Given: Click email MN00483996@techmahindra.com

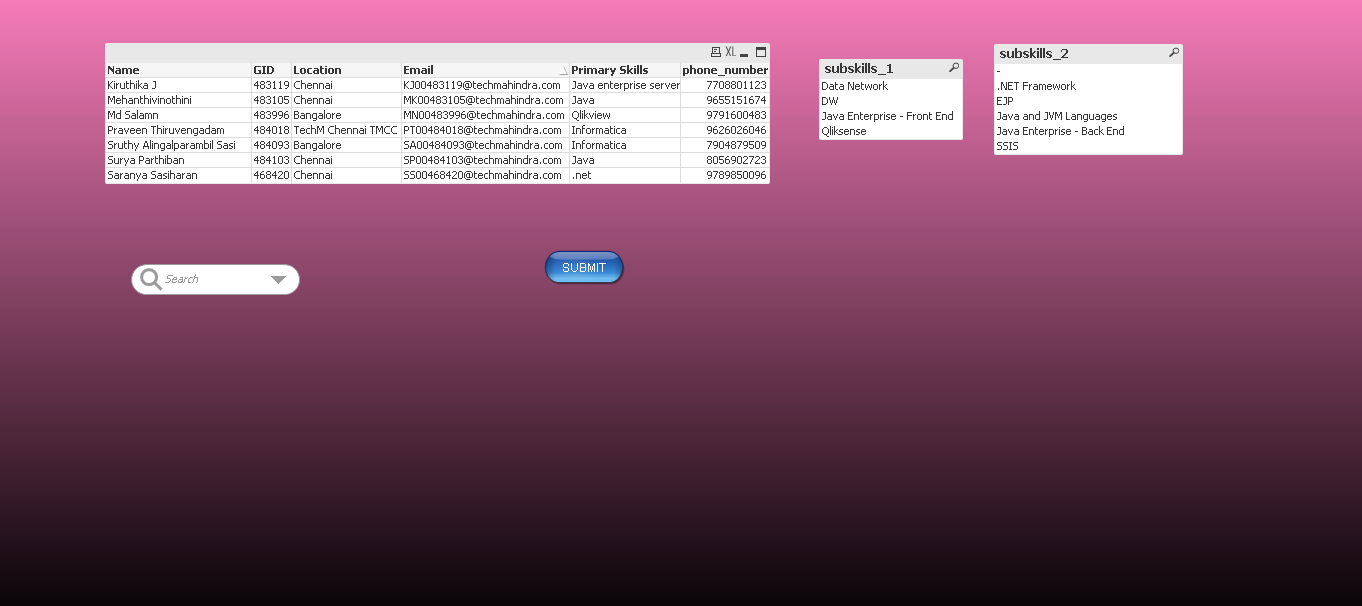Looking at the screenshot, I should tap(485, 115).
